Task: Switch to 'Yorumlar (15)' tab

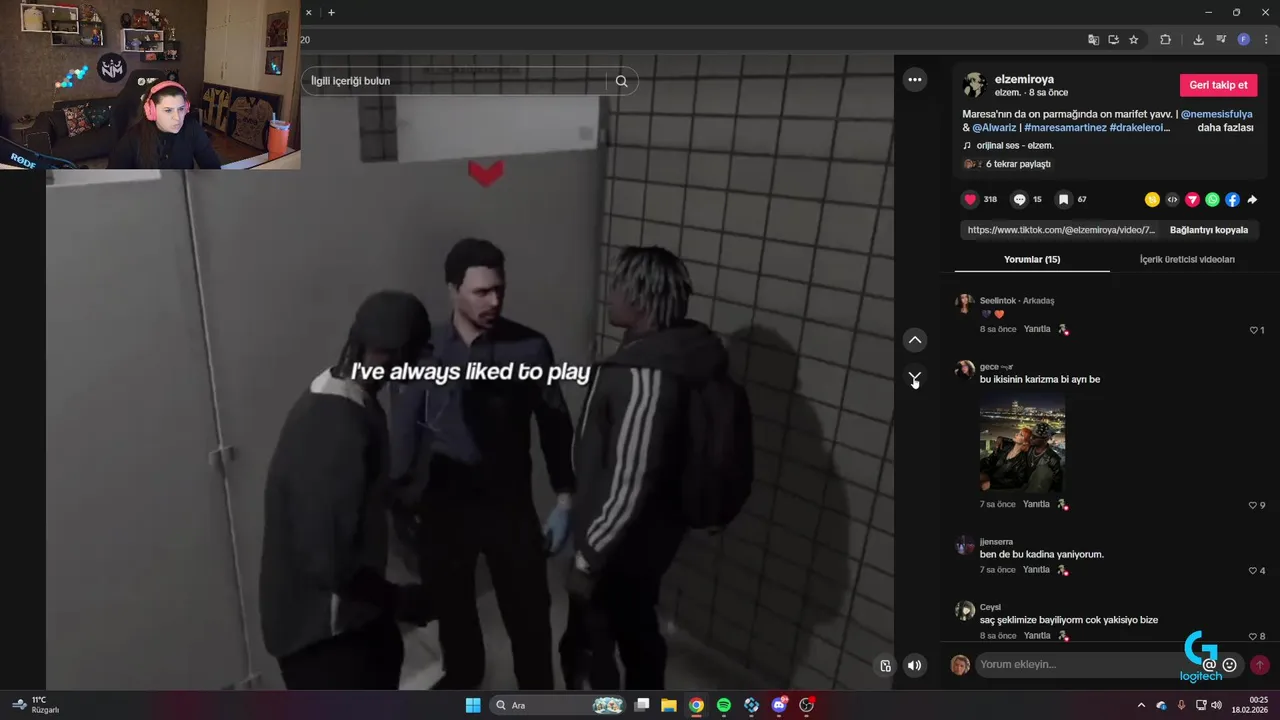Action: point(1032,260)
